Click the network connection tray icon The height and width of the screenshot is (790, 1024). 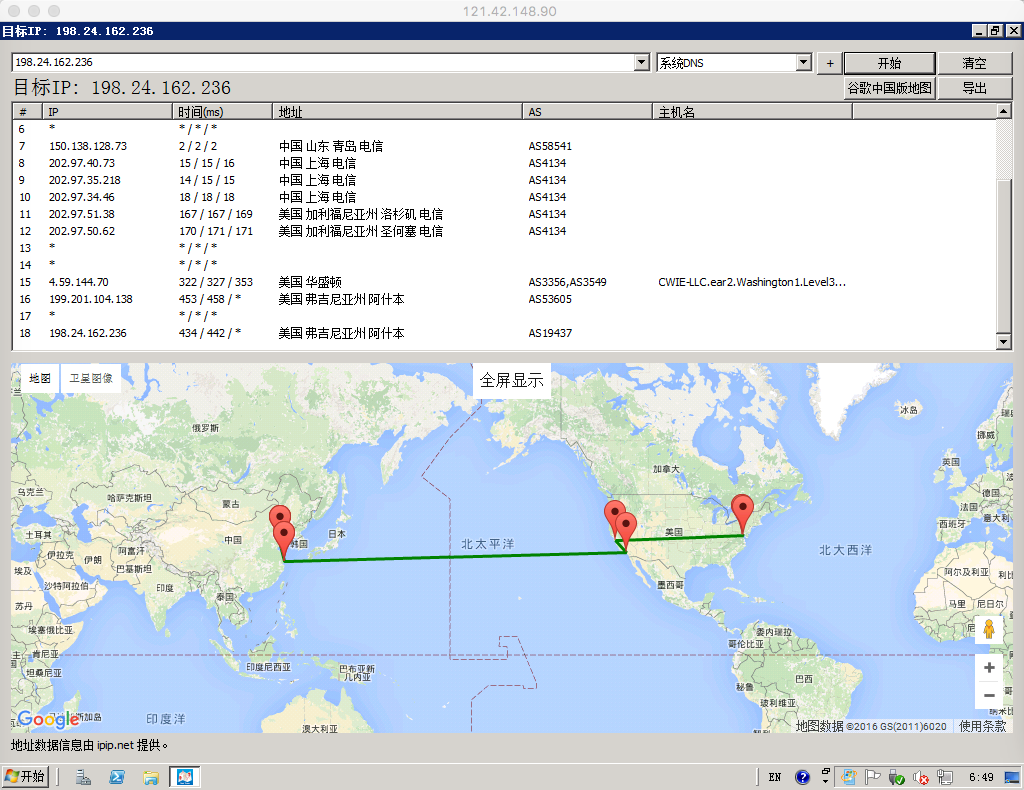pos(944,777)
